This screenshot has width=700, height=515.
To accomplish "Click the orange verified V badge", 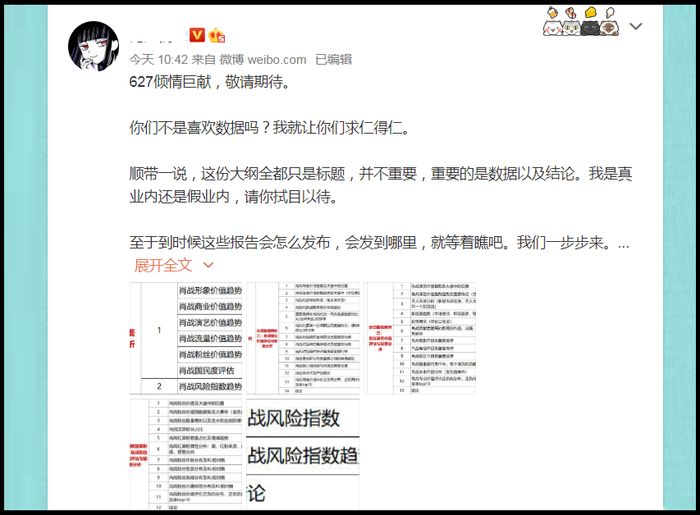I will 196,34.
